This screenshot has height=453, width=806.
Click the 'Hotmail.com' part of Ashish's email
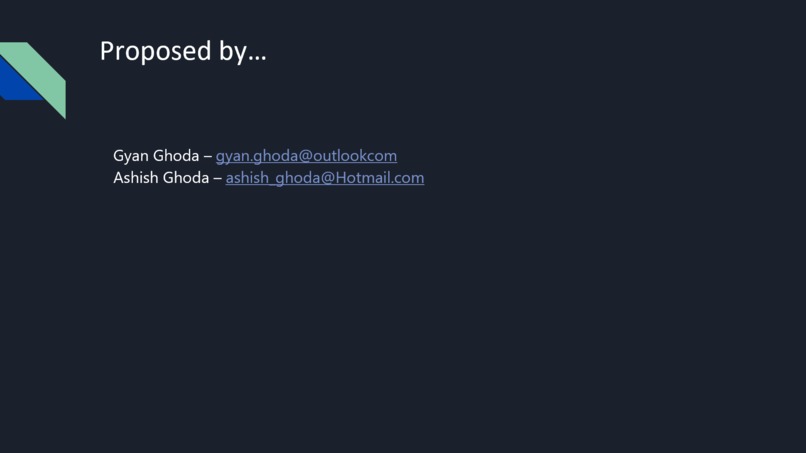click(x=380, y=178)
